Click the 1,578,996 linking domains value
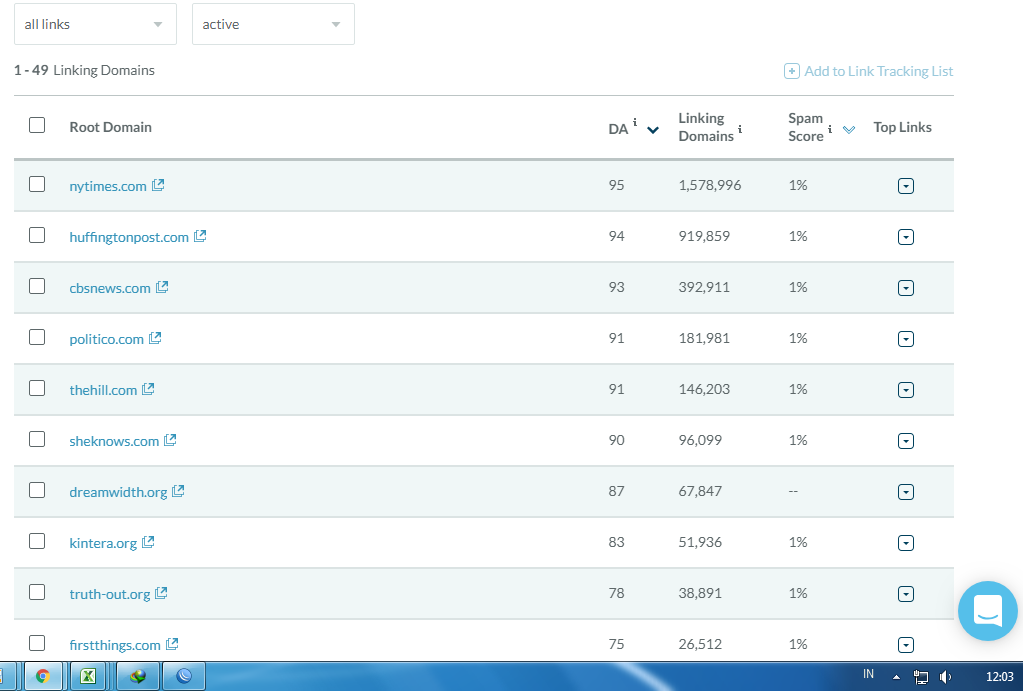The image size is (1023, 691). point(710,185)
